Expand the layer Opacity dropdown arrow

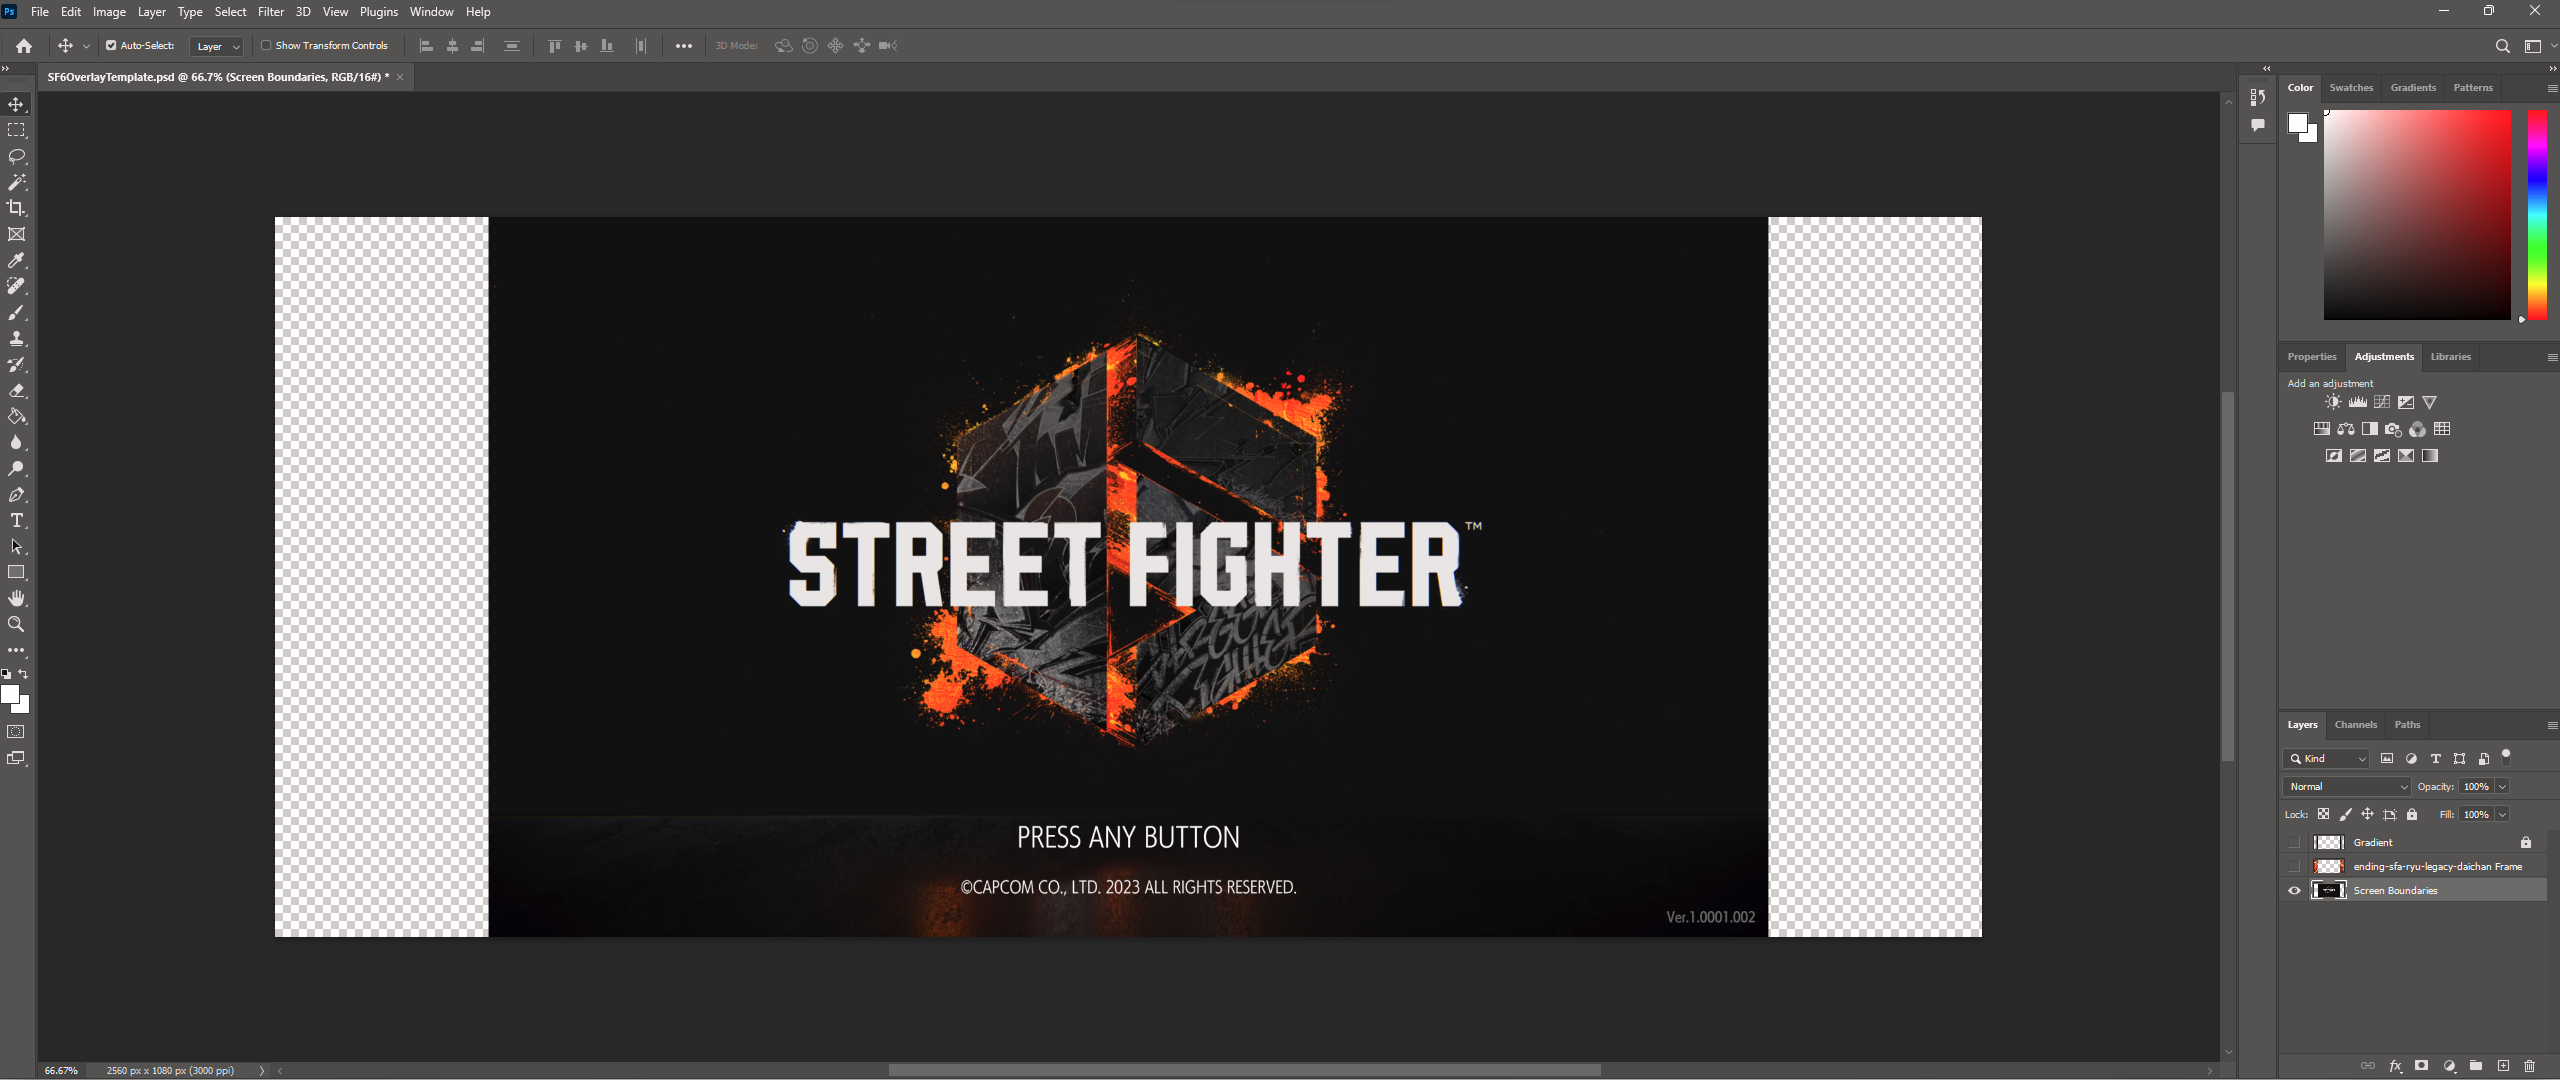click(x=2503, y=786)
